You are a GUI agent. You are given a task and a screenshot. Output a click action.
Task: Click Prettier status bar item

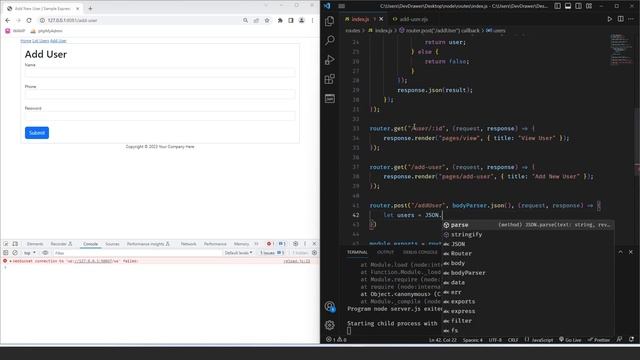point(599,340)
